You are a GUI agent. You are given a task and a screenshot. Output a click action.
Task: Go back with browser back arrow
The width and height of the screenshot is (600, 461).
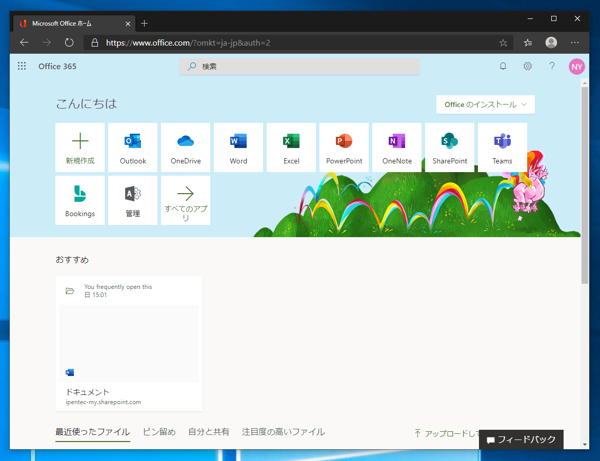[x=24, y=42]
